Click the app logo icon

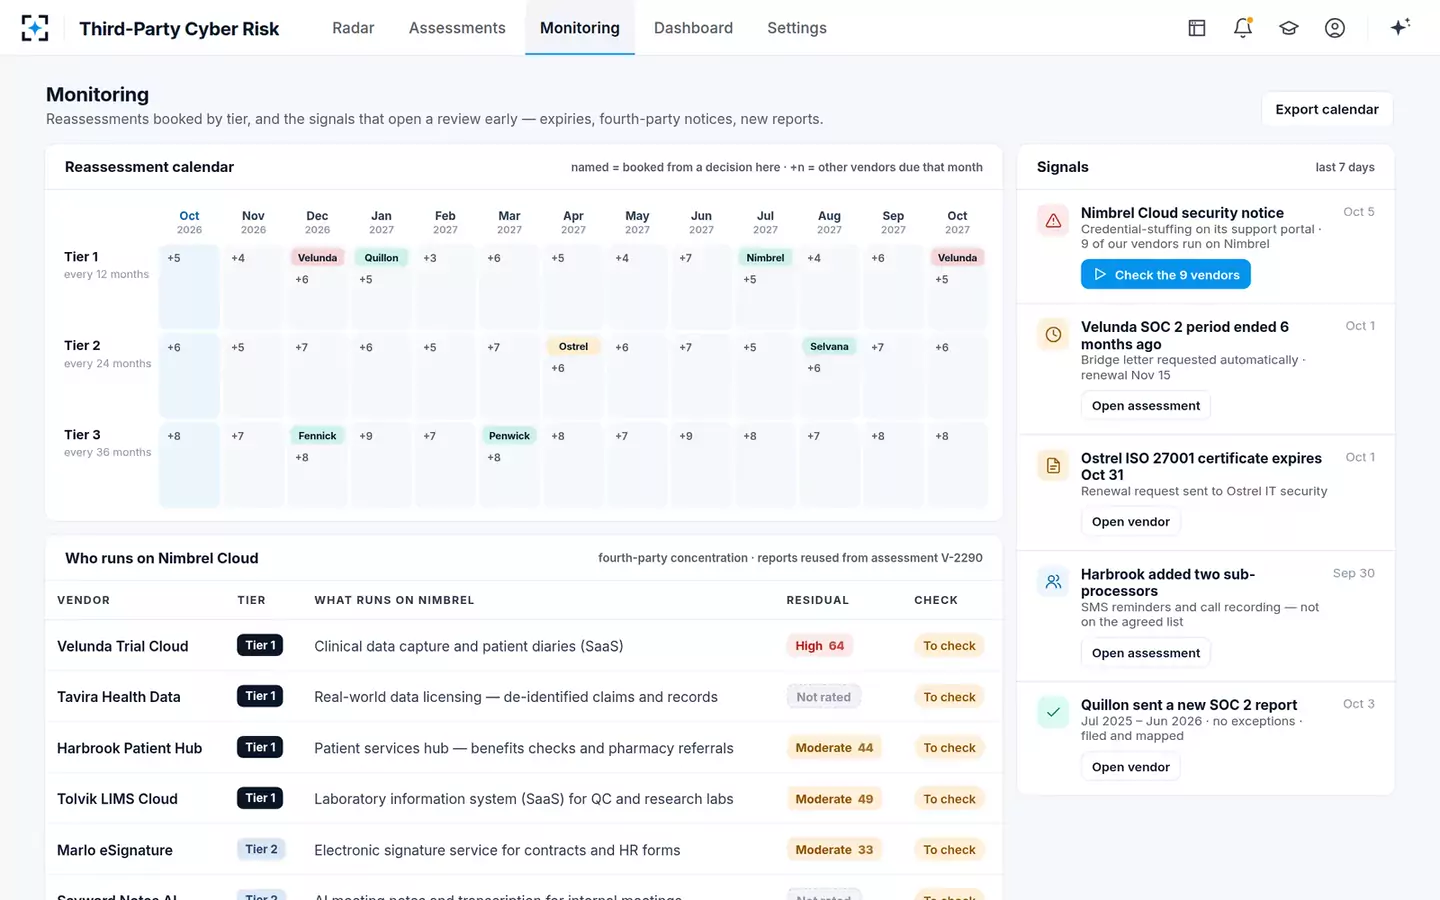pyautogui.click(x=35, y=28)
